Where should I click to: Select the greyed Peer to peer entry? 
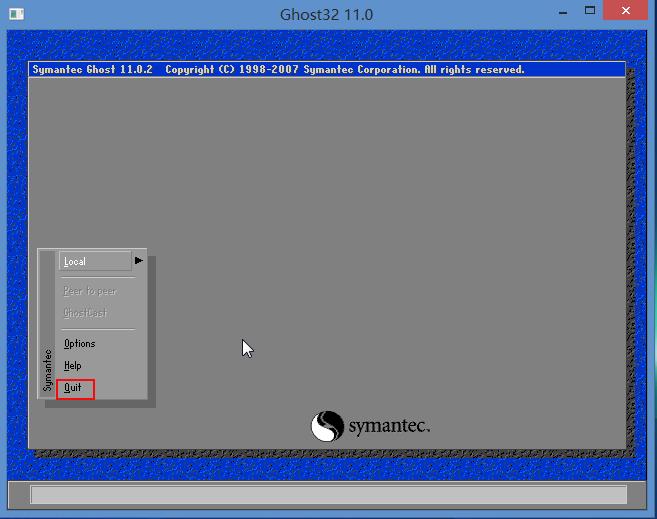click(x=90, y=291)
